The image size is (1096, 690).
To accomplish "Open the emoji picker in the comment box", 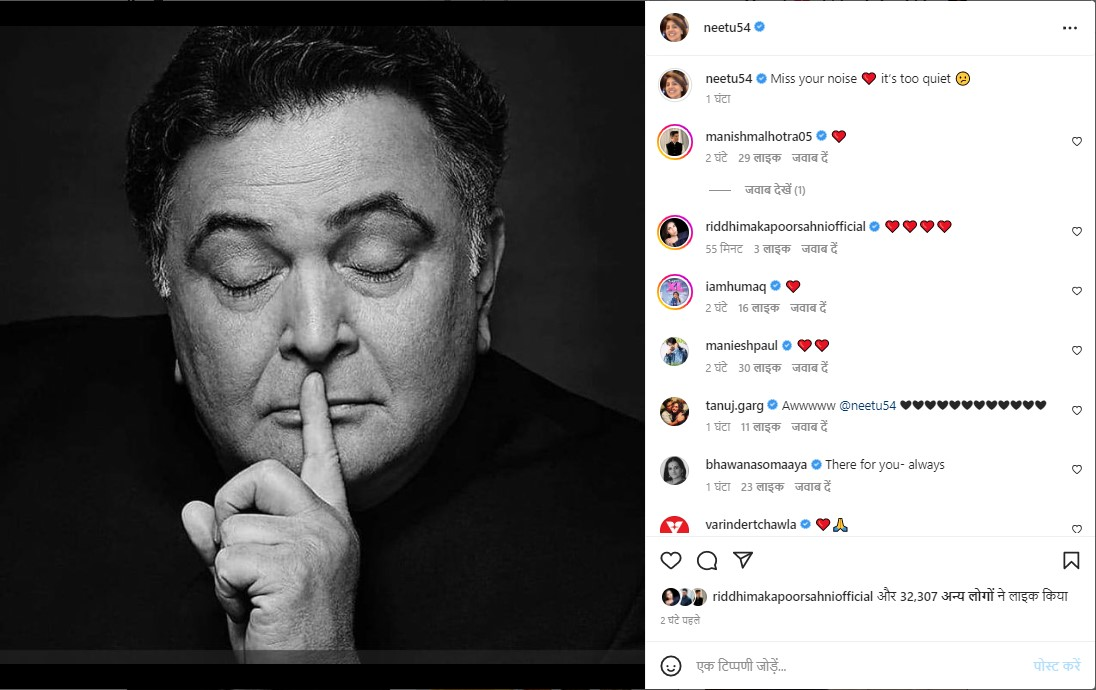I will point(672,665).
